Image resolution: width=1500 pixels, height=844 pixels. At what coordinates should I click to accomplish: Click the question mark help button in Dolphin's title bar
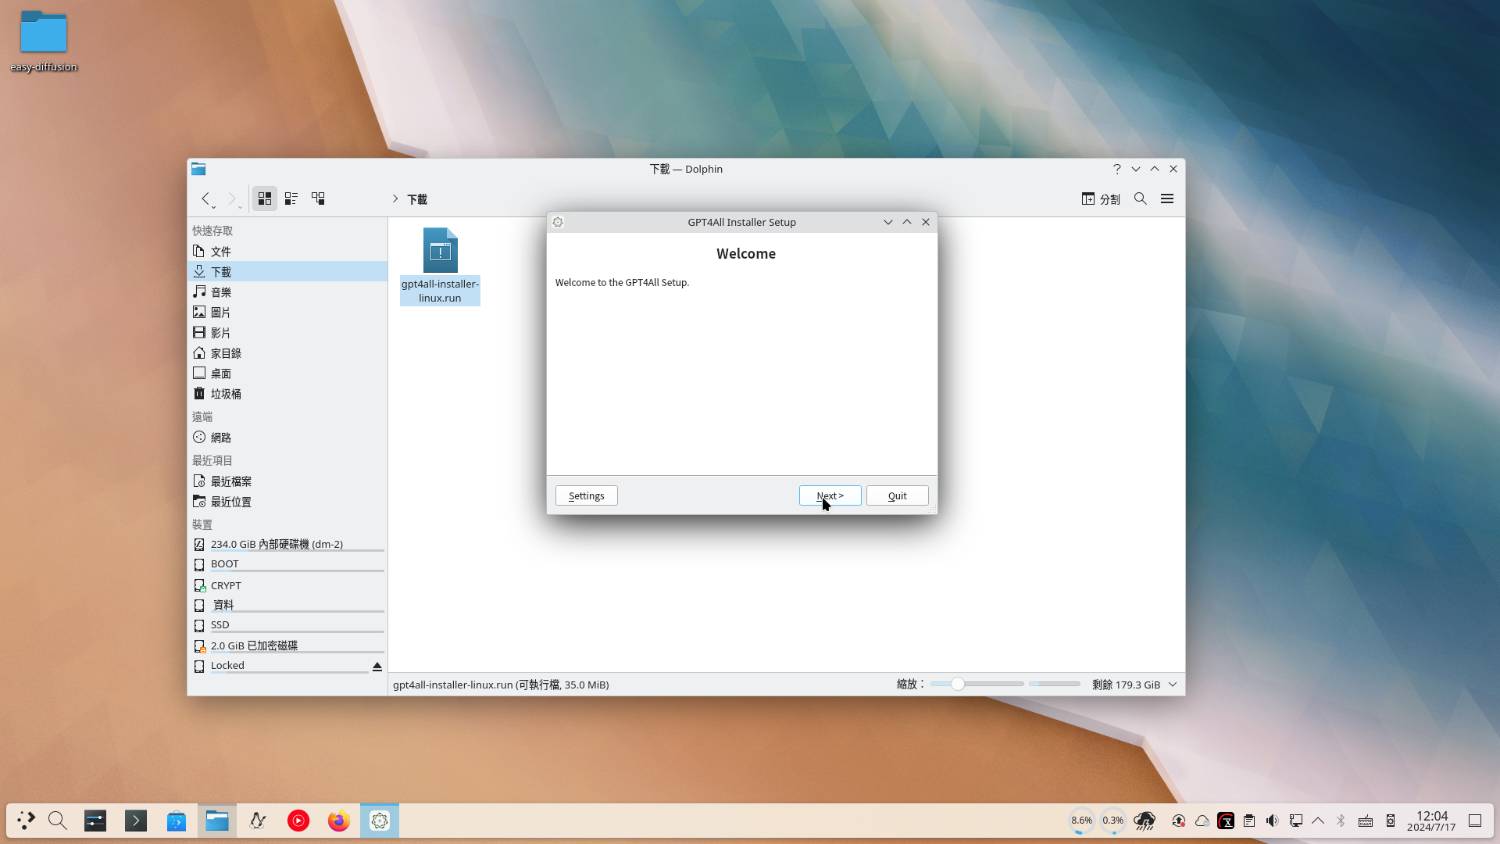coord(1117,169)
